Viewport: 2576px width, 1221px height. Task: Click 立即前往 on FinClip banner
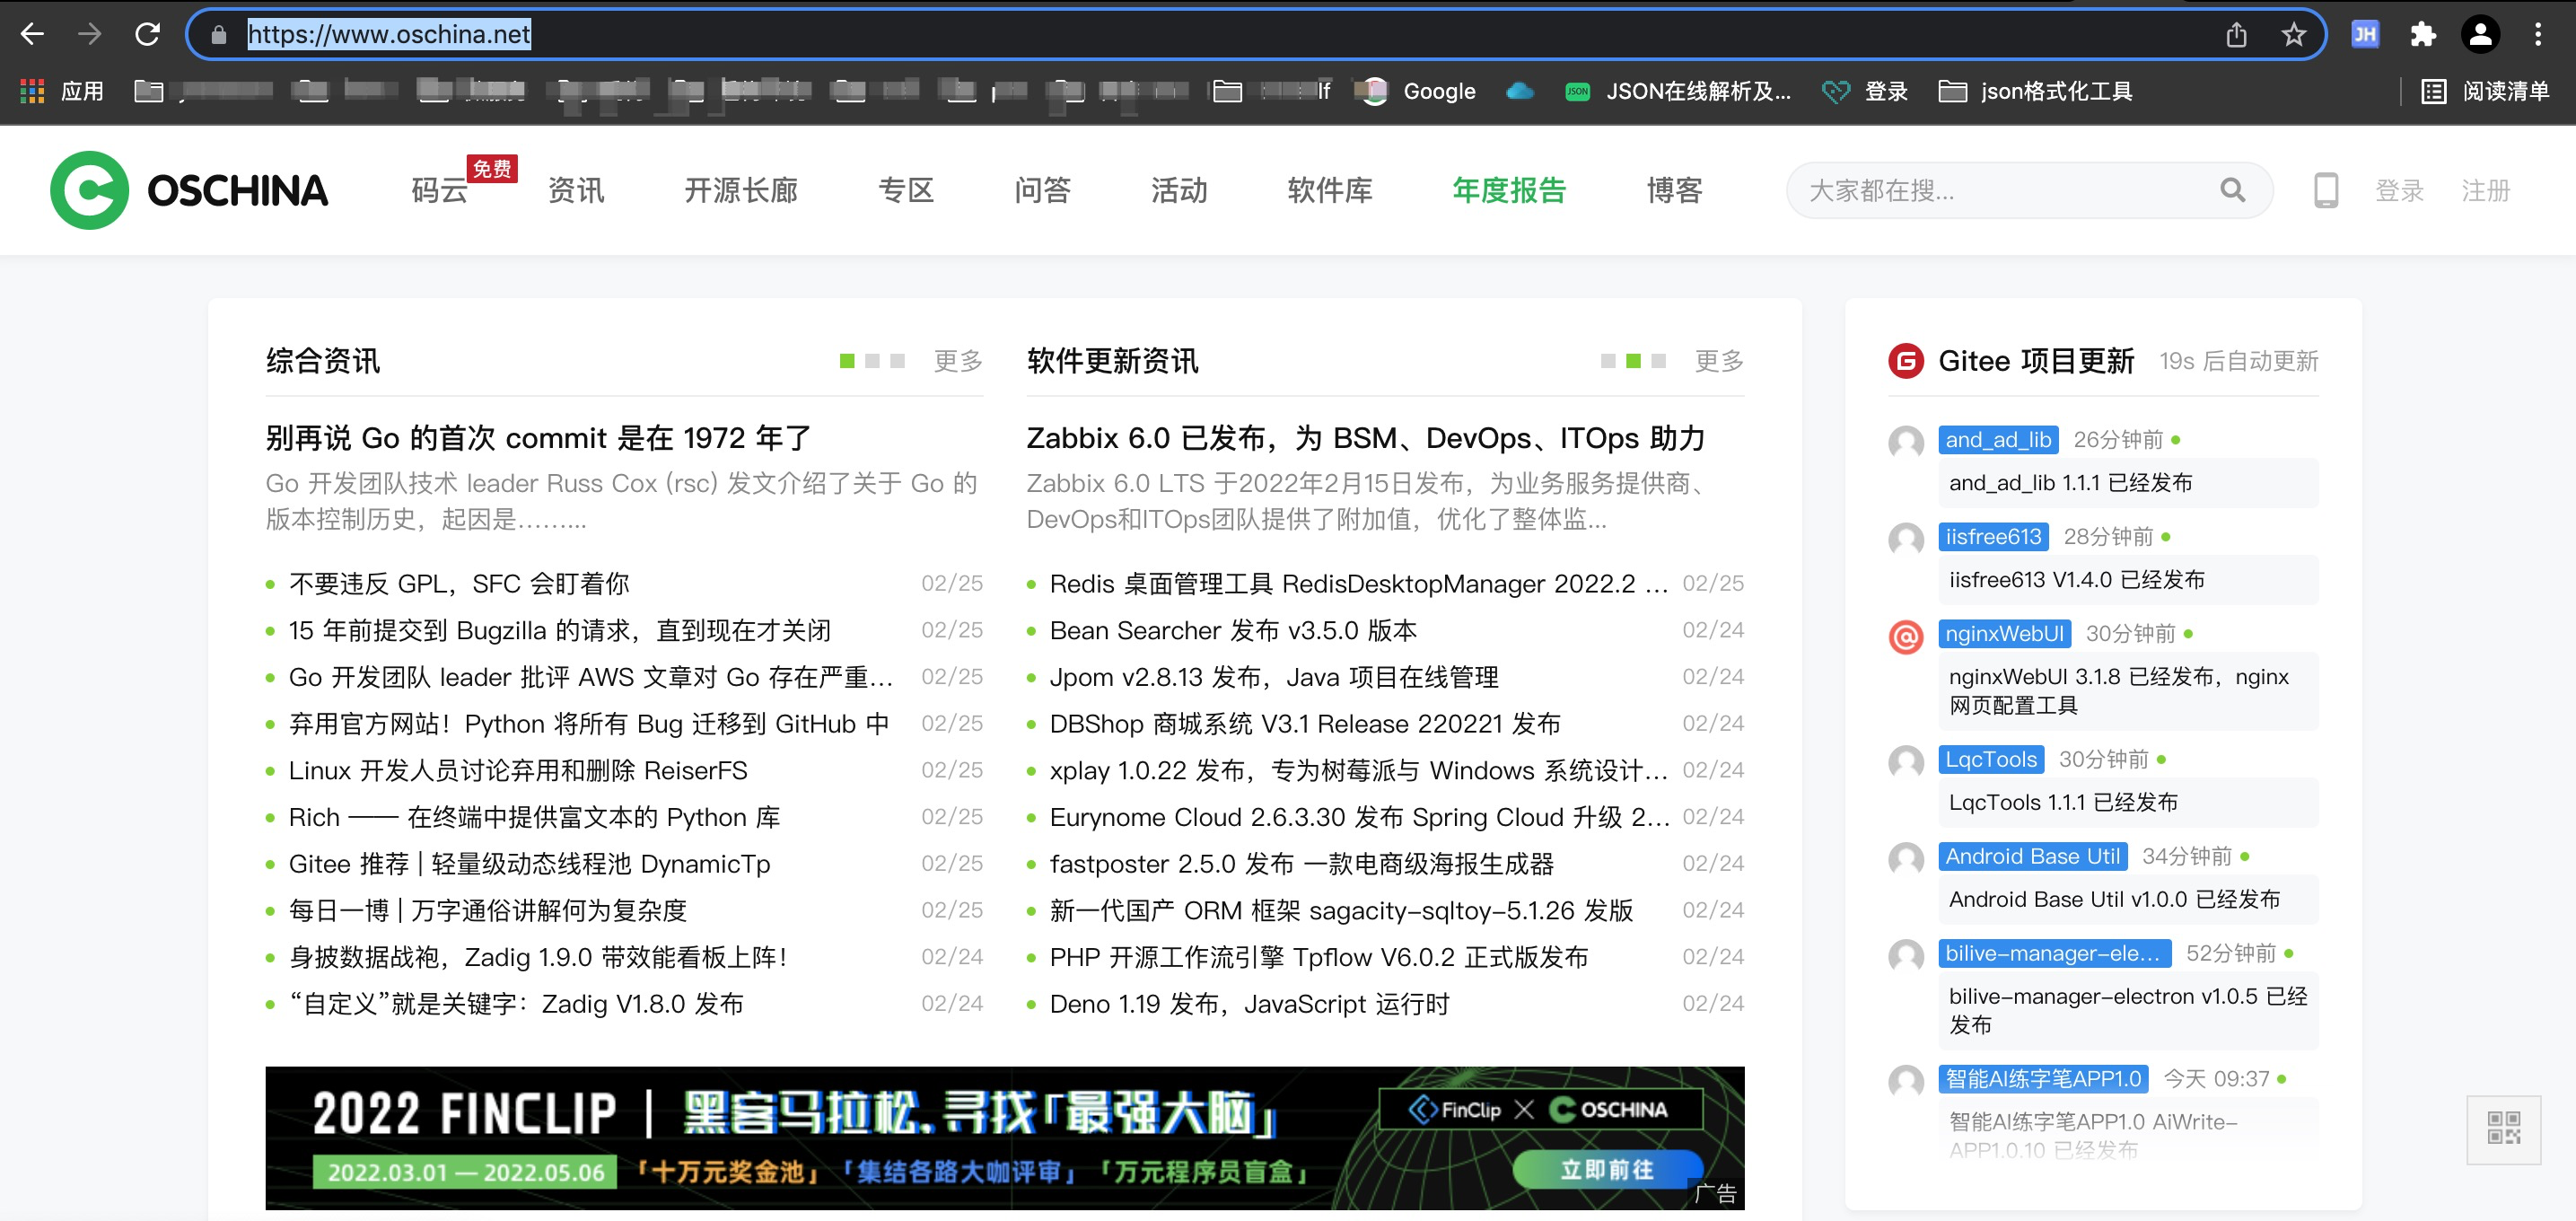pos(1607,1170)
